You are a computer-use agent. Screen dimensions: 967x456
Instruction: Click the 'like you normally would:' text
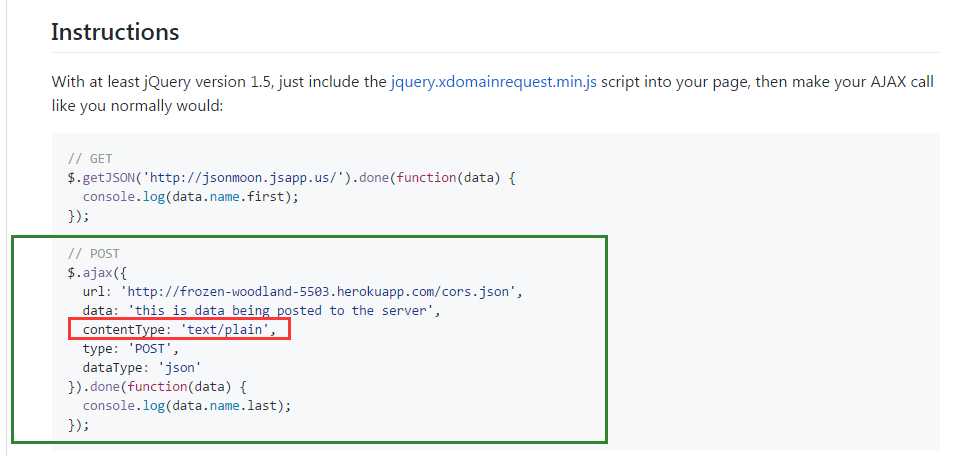point(137,106)
